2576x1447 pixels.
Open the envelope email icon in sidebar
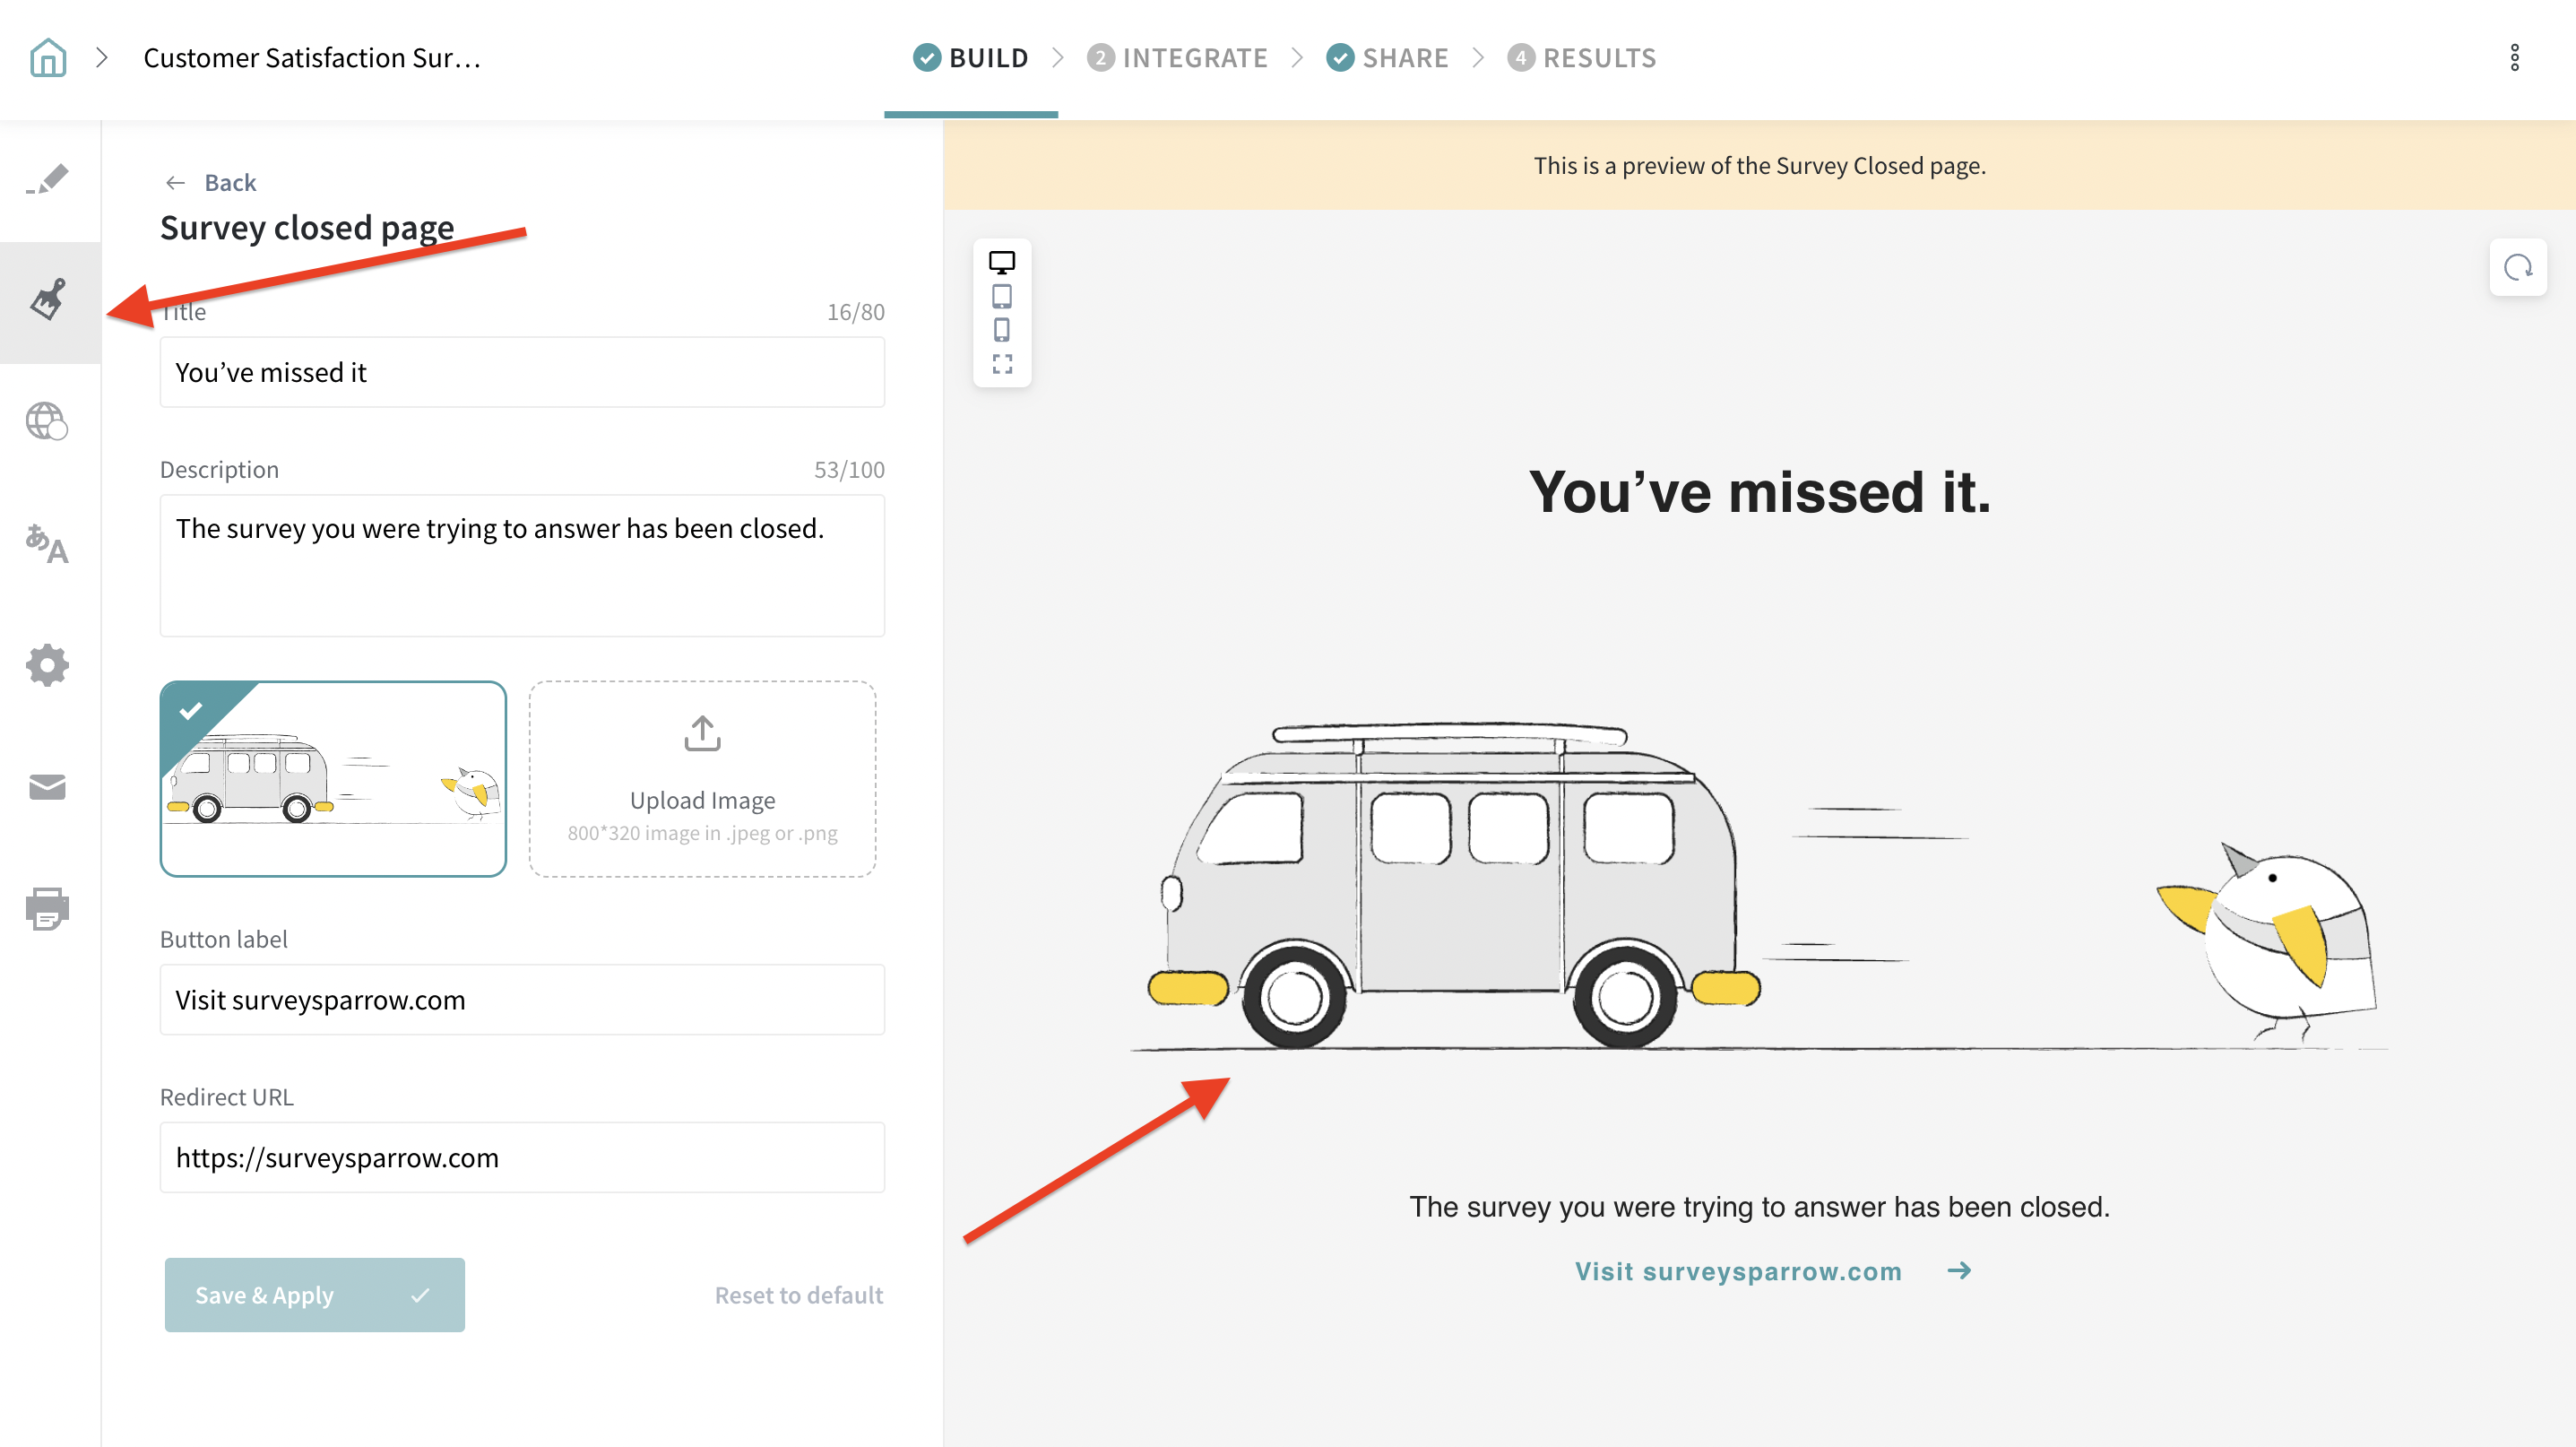click(47, 787)
